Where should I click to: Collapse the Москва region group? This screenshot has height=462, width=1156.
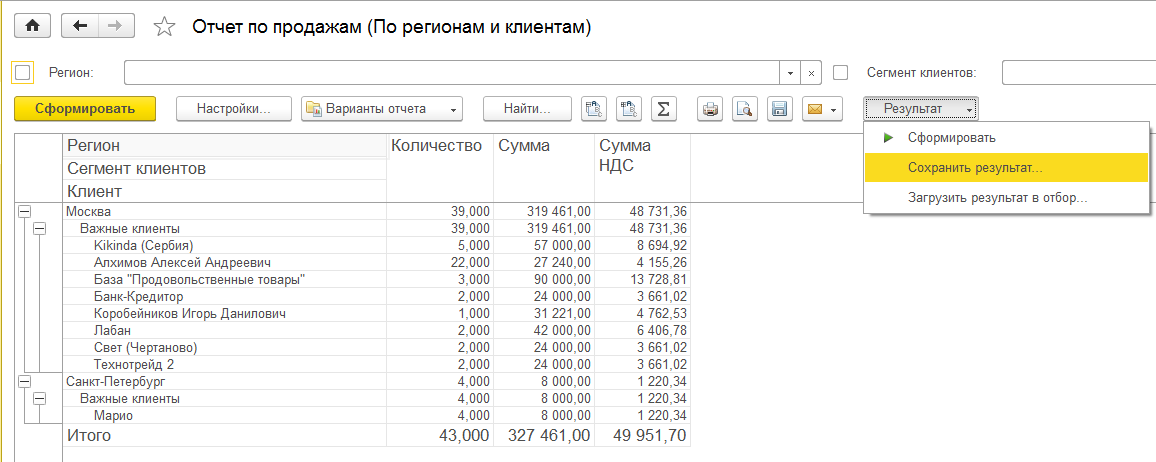(24, 212)
